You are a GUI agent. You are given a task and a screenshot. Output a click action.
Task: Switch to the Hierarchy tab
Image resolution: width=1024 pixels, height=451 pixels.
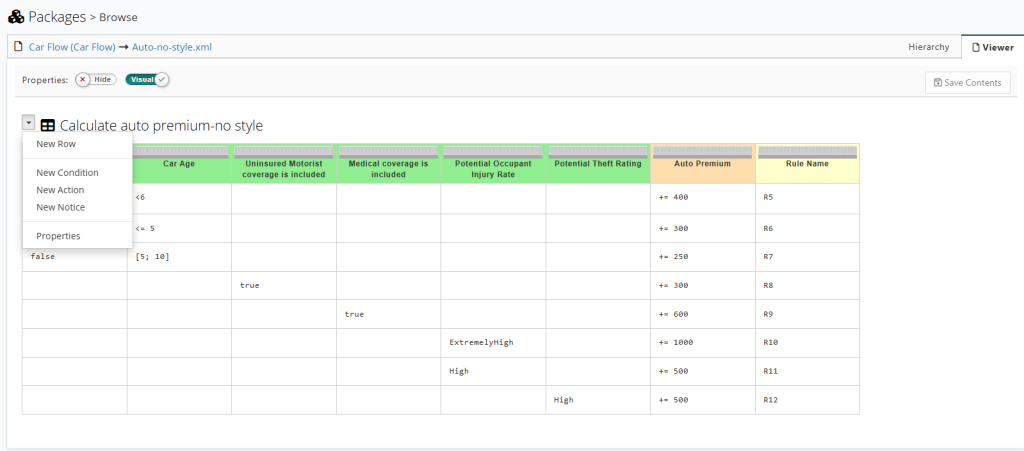coord(929,47)
